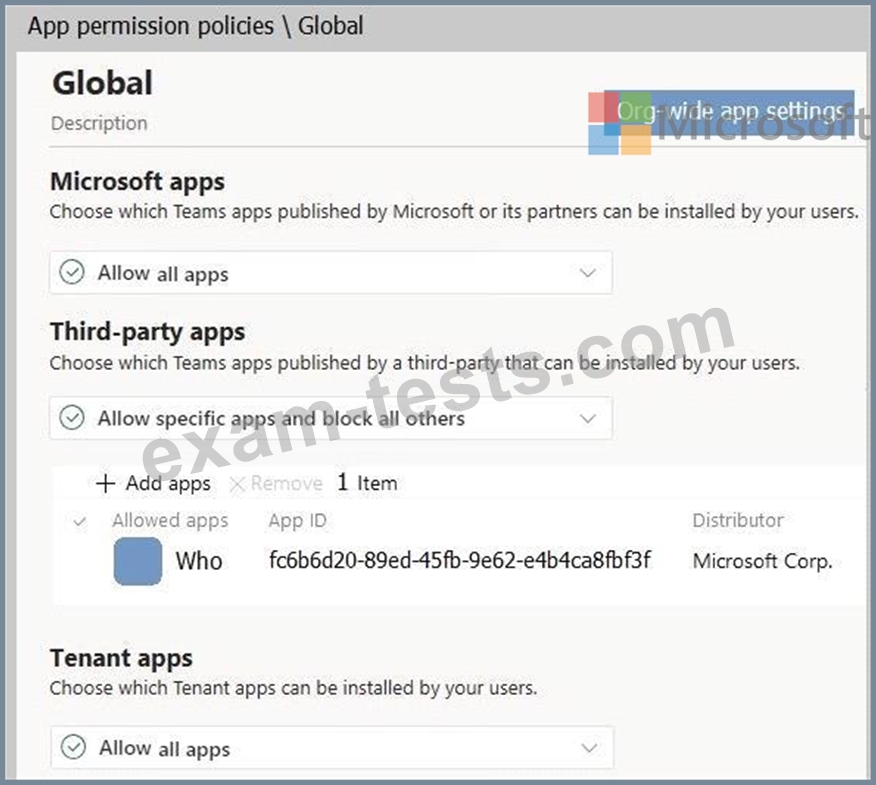Click the Org-wide app settings button
This screenshot has width=876, height=785.
pos(729,112)
